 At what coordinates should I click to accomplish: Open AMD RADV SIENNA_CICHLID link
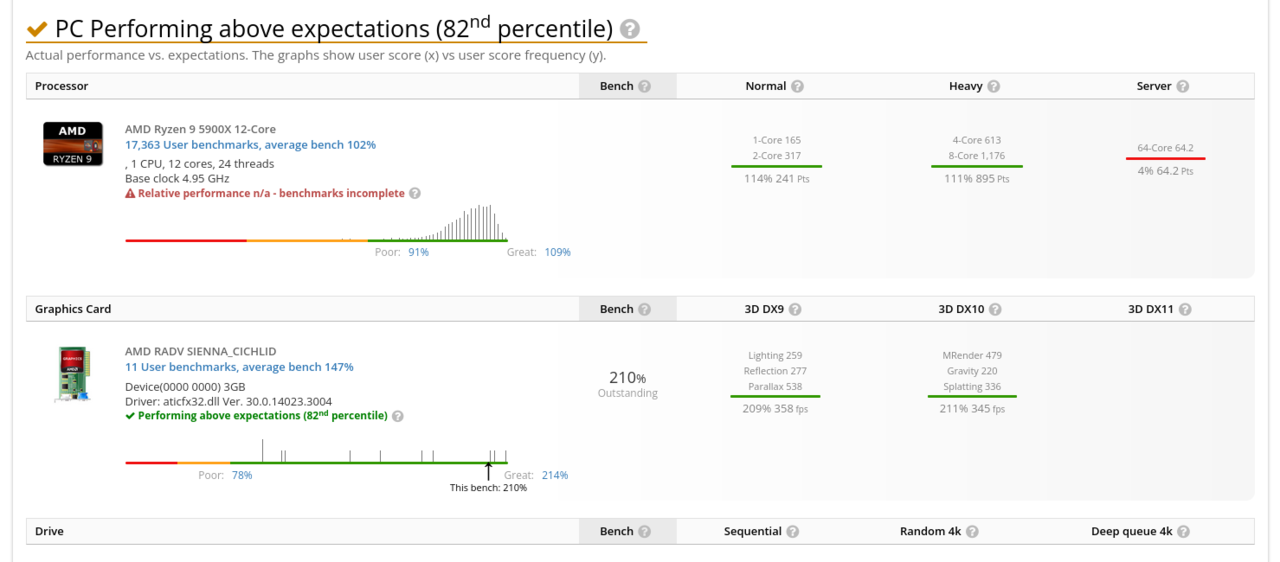tap(200, 352)
